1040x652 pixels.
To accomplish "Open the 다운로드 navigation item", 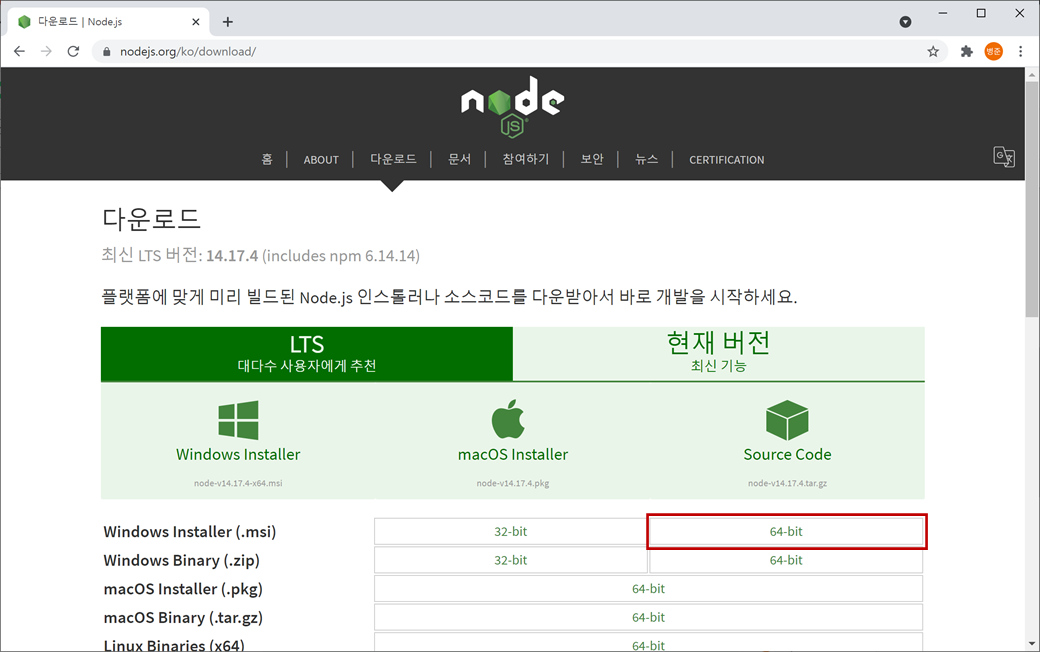I will click(x=393, y=159).
